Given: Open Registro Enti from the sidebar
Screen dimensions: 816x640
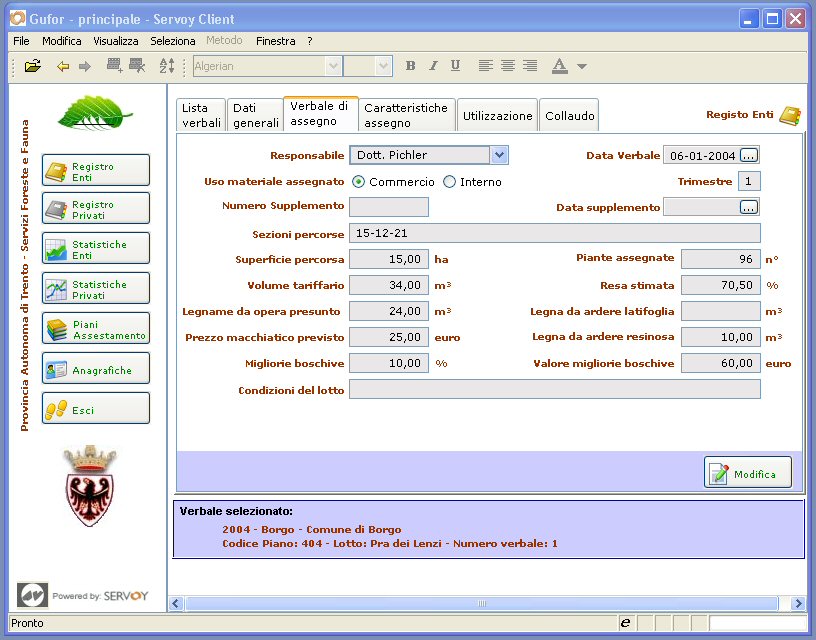Looking at the screenshot, I should [x=96, y=170].
